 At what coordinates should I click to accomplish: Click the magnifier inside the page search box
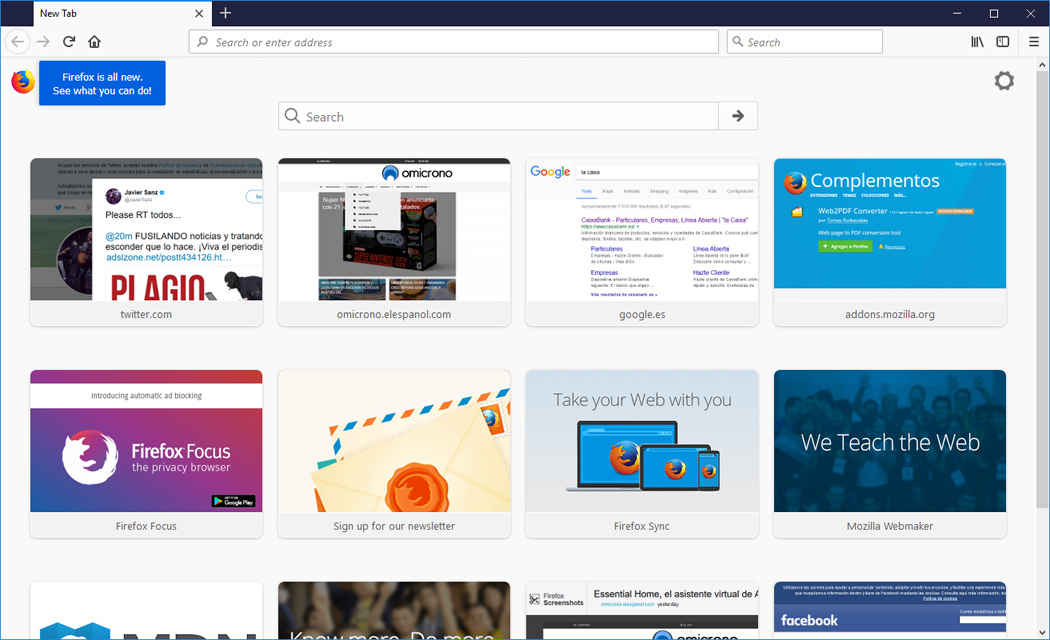pyautogui.click(x=292, y=115)
